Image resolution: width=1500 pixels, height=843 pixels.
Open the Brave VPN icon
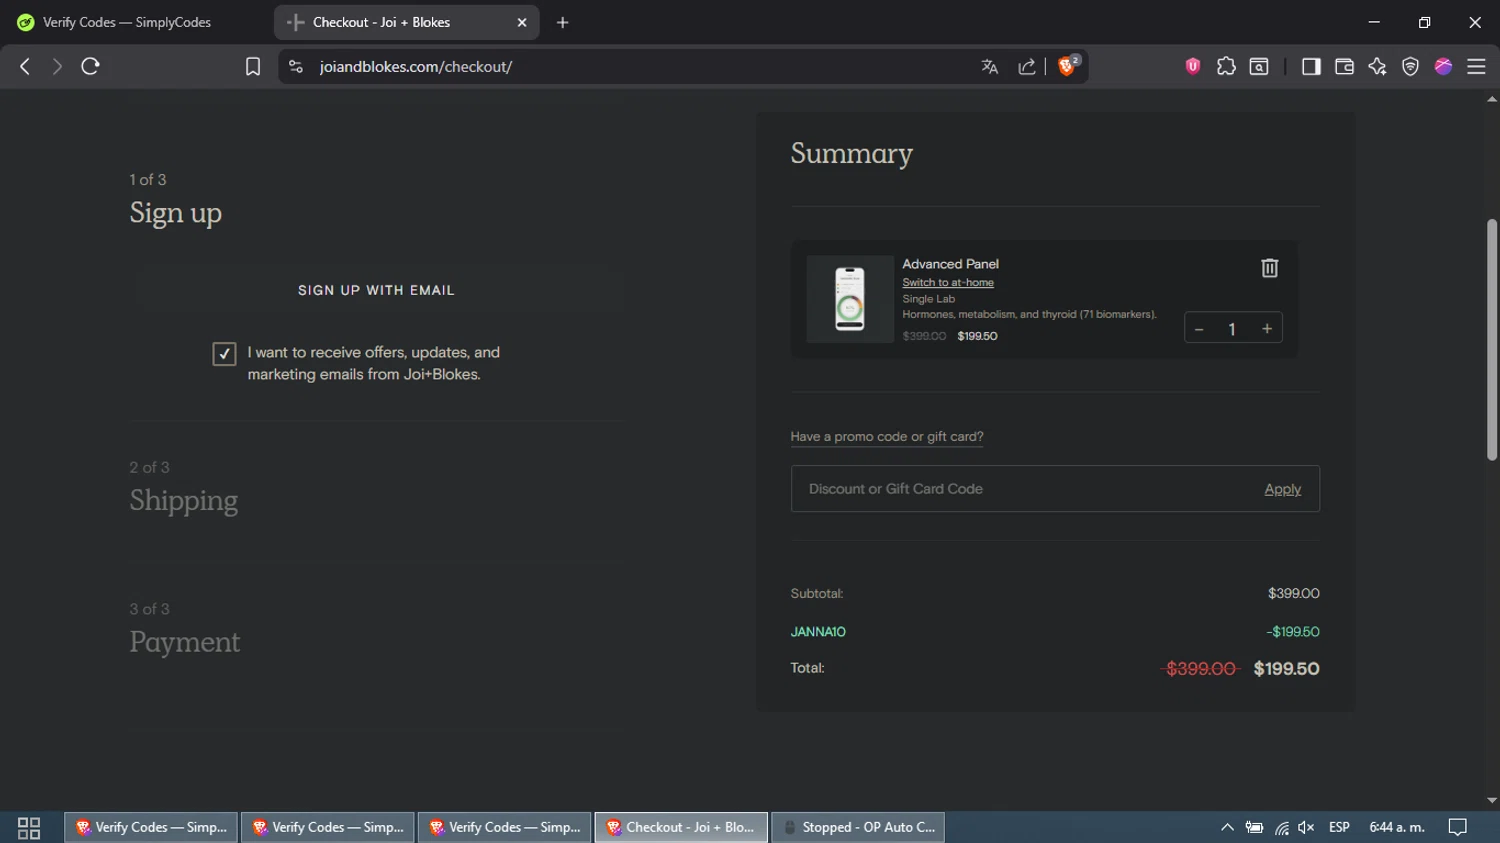1410,66
